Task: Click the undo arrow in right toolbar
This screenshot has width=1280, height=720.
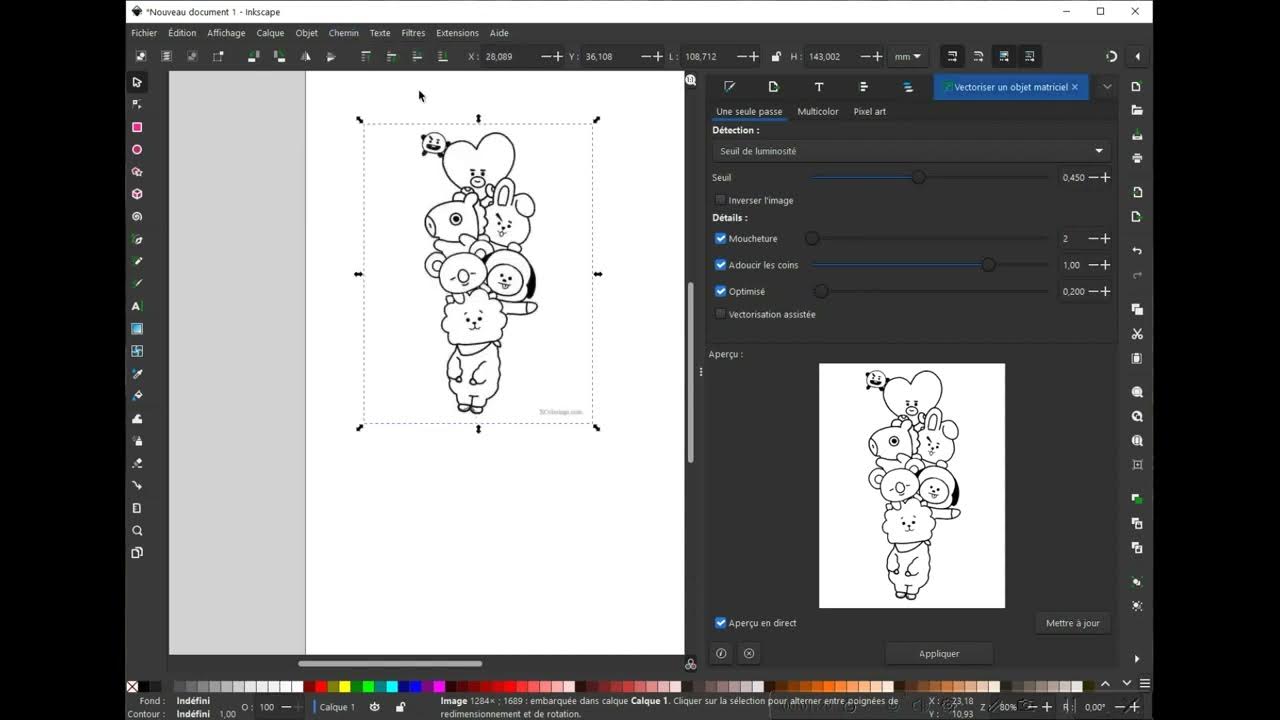Action: click(x=1137, y=250)
